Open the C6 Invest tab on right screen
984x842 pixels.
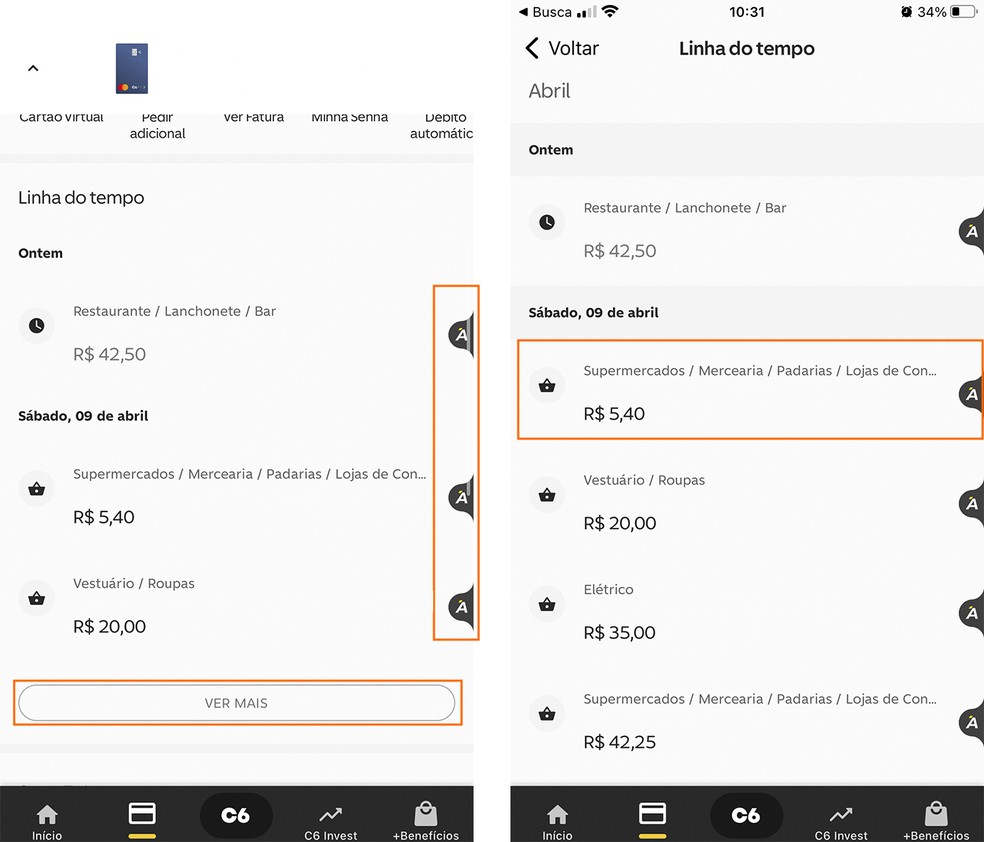coord(840,820)
